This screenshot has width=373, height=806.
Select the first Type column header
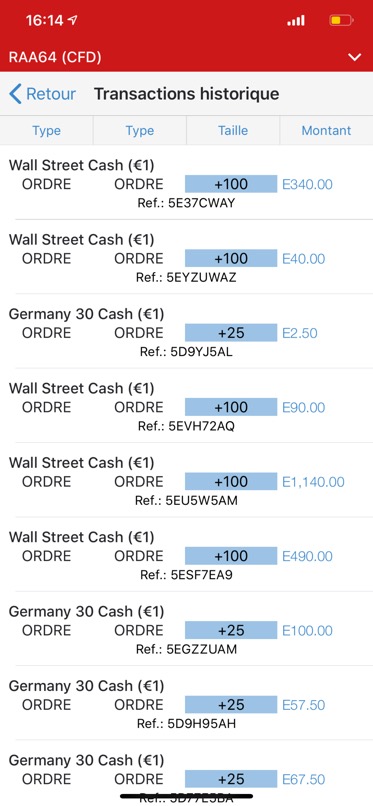pyautogui.click(x=46, y=131)
